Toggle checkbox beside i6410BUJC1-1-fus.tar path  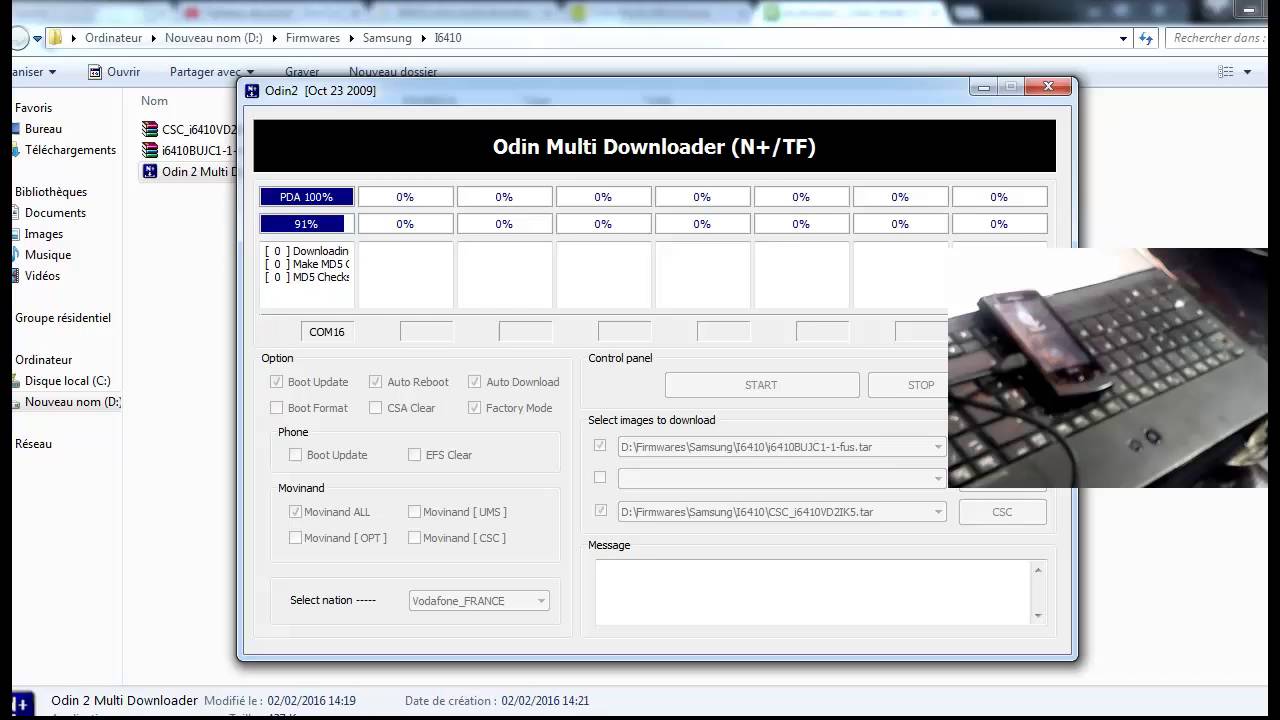(600, 446)
